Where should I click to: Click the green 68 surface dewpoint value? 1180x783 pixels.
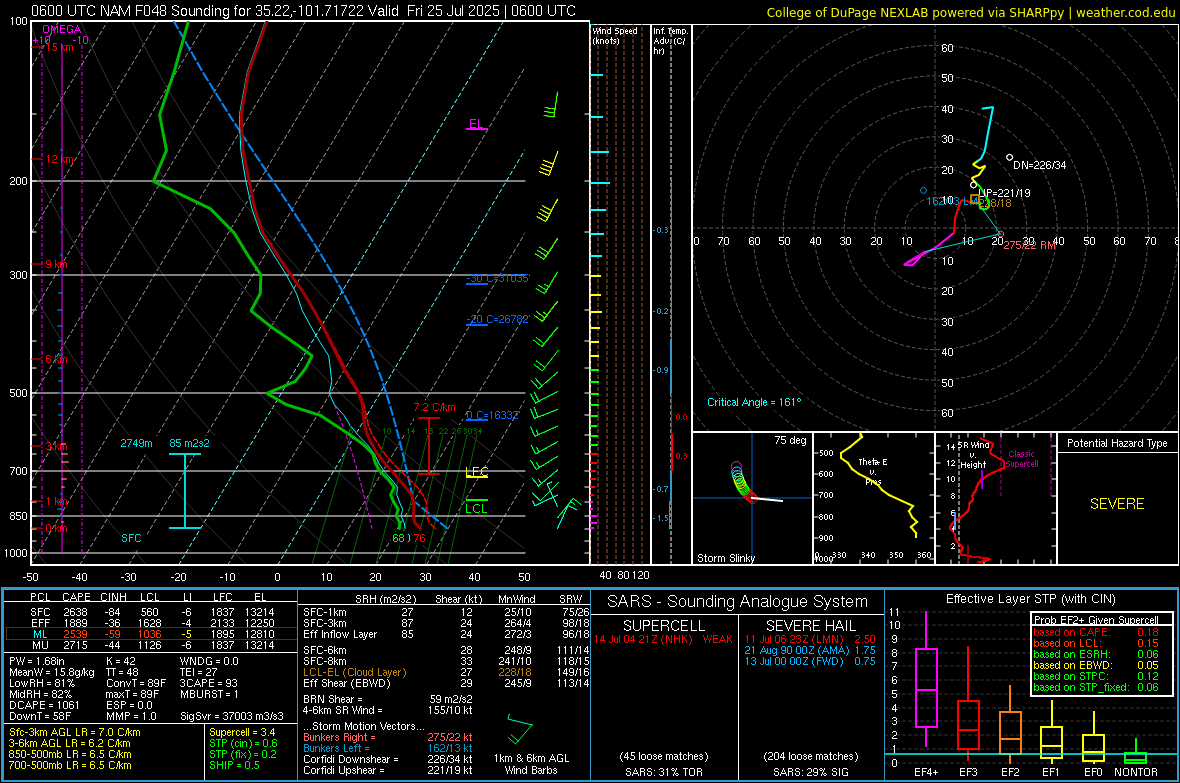tap(399, 538)
